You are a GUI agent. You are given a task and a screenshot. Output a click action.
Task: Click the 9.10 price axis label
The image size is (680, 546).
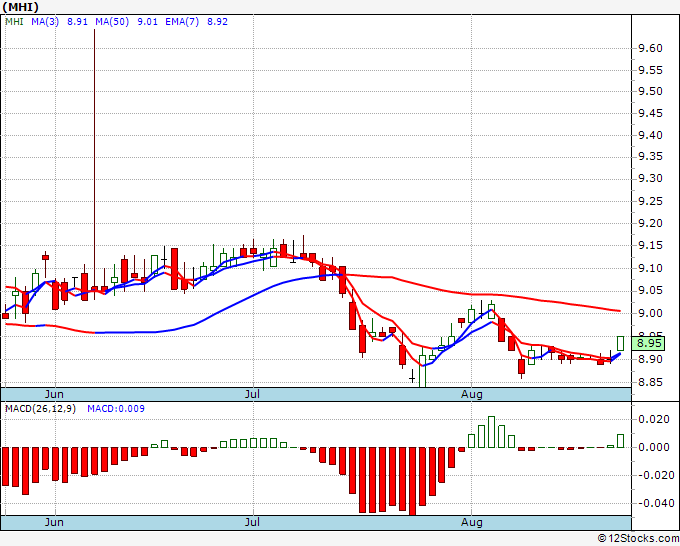coord(651,268)
